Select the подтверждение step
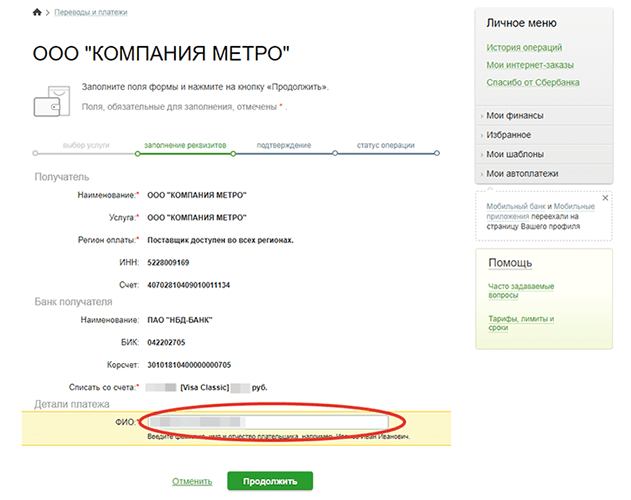The height and width of the screenshot is (500, 631). tap(284, 145)
